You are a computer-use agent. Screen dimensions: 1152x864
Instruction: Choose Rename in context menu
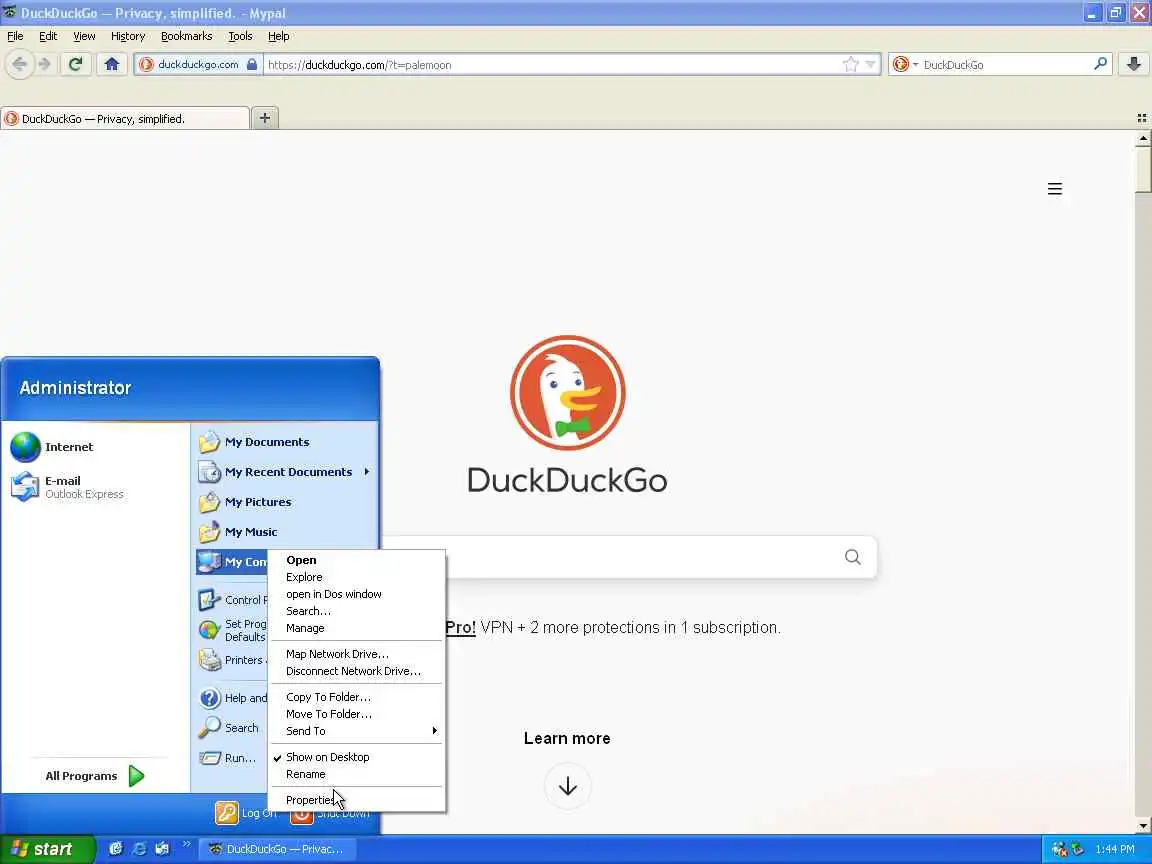pyautogui.click(x=356, y=774)
